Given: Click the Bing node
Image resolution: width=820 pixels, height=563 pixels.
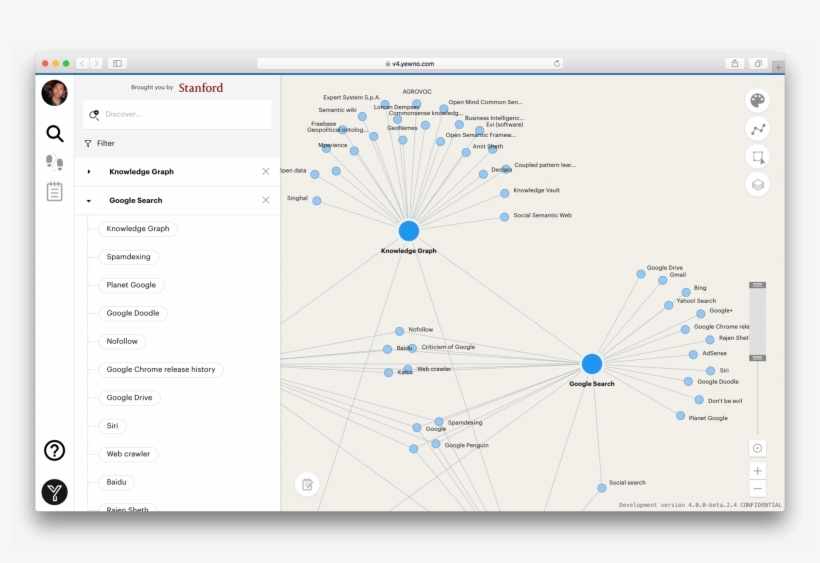Looking at the screenshot, I should [686, 292].
